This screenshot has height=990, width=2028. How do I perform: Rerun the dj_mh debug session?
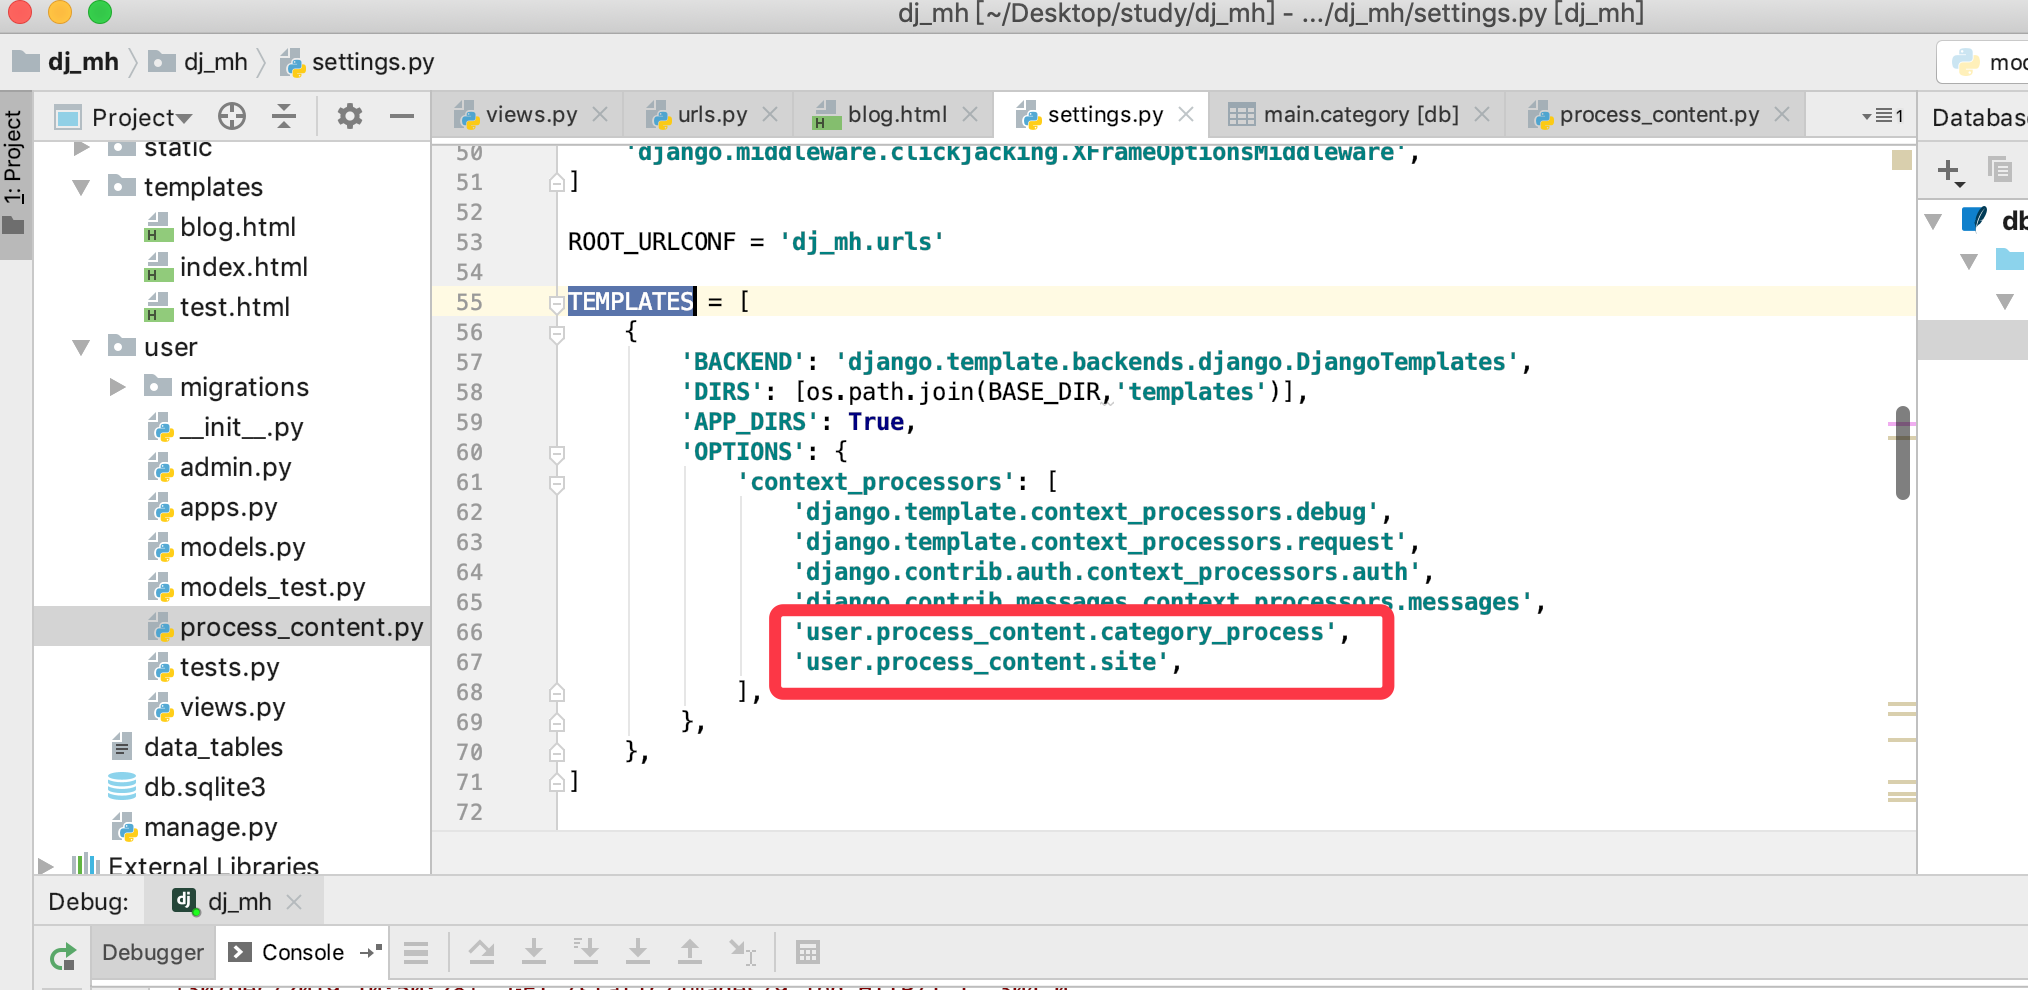pos(63,957)
